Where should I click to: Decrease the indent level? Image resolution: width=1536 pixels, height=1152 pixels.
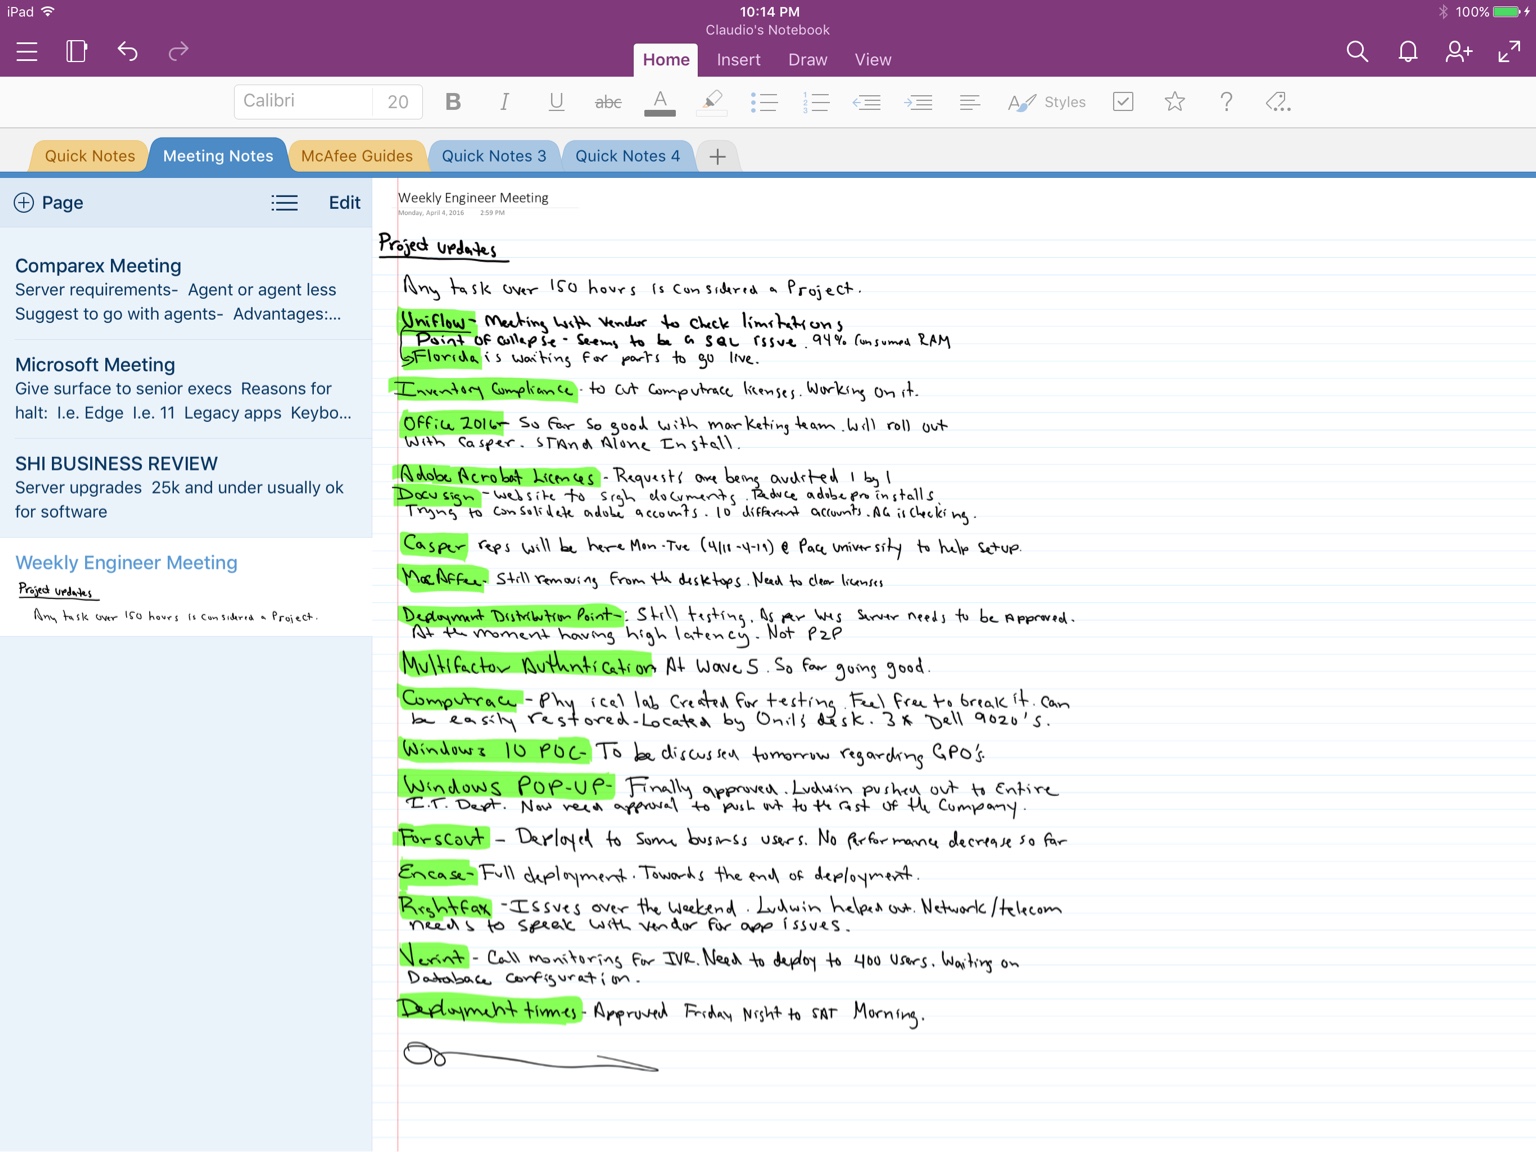click(866, 102)
